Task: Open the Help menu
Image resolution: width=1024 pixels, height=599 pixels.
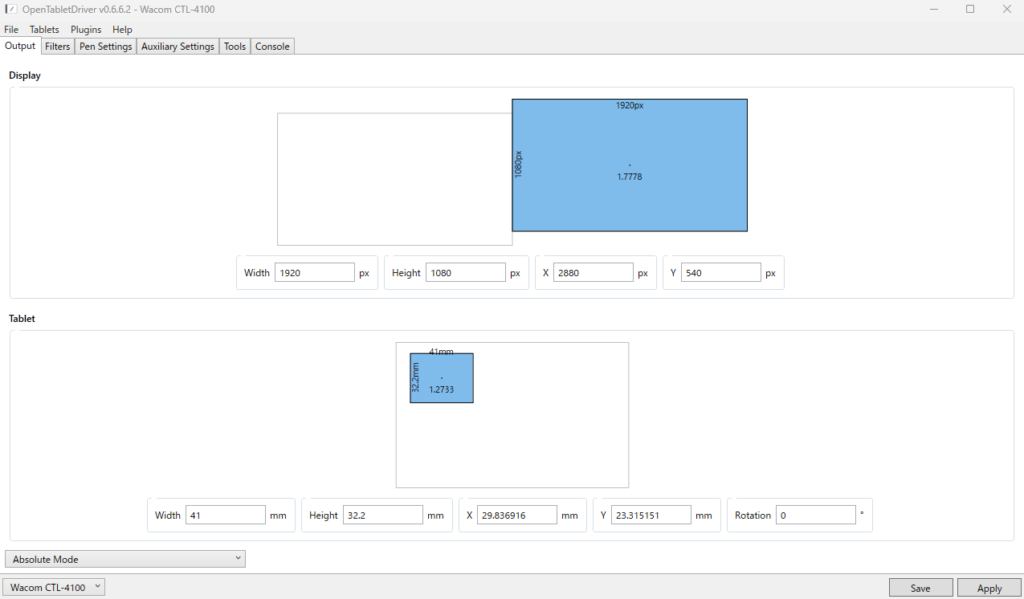Action: pyautogui.click(x=122, y=30)
